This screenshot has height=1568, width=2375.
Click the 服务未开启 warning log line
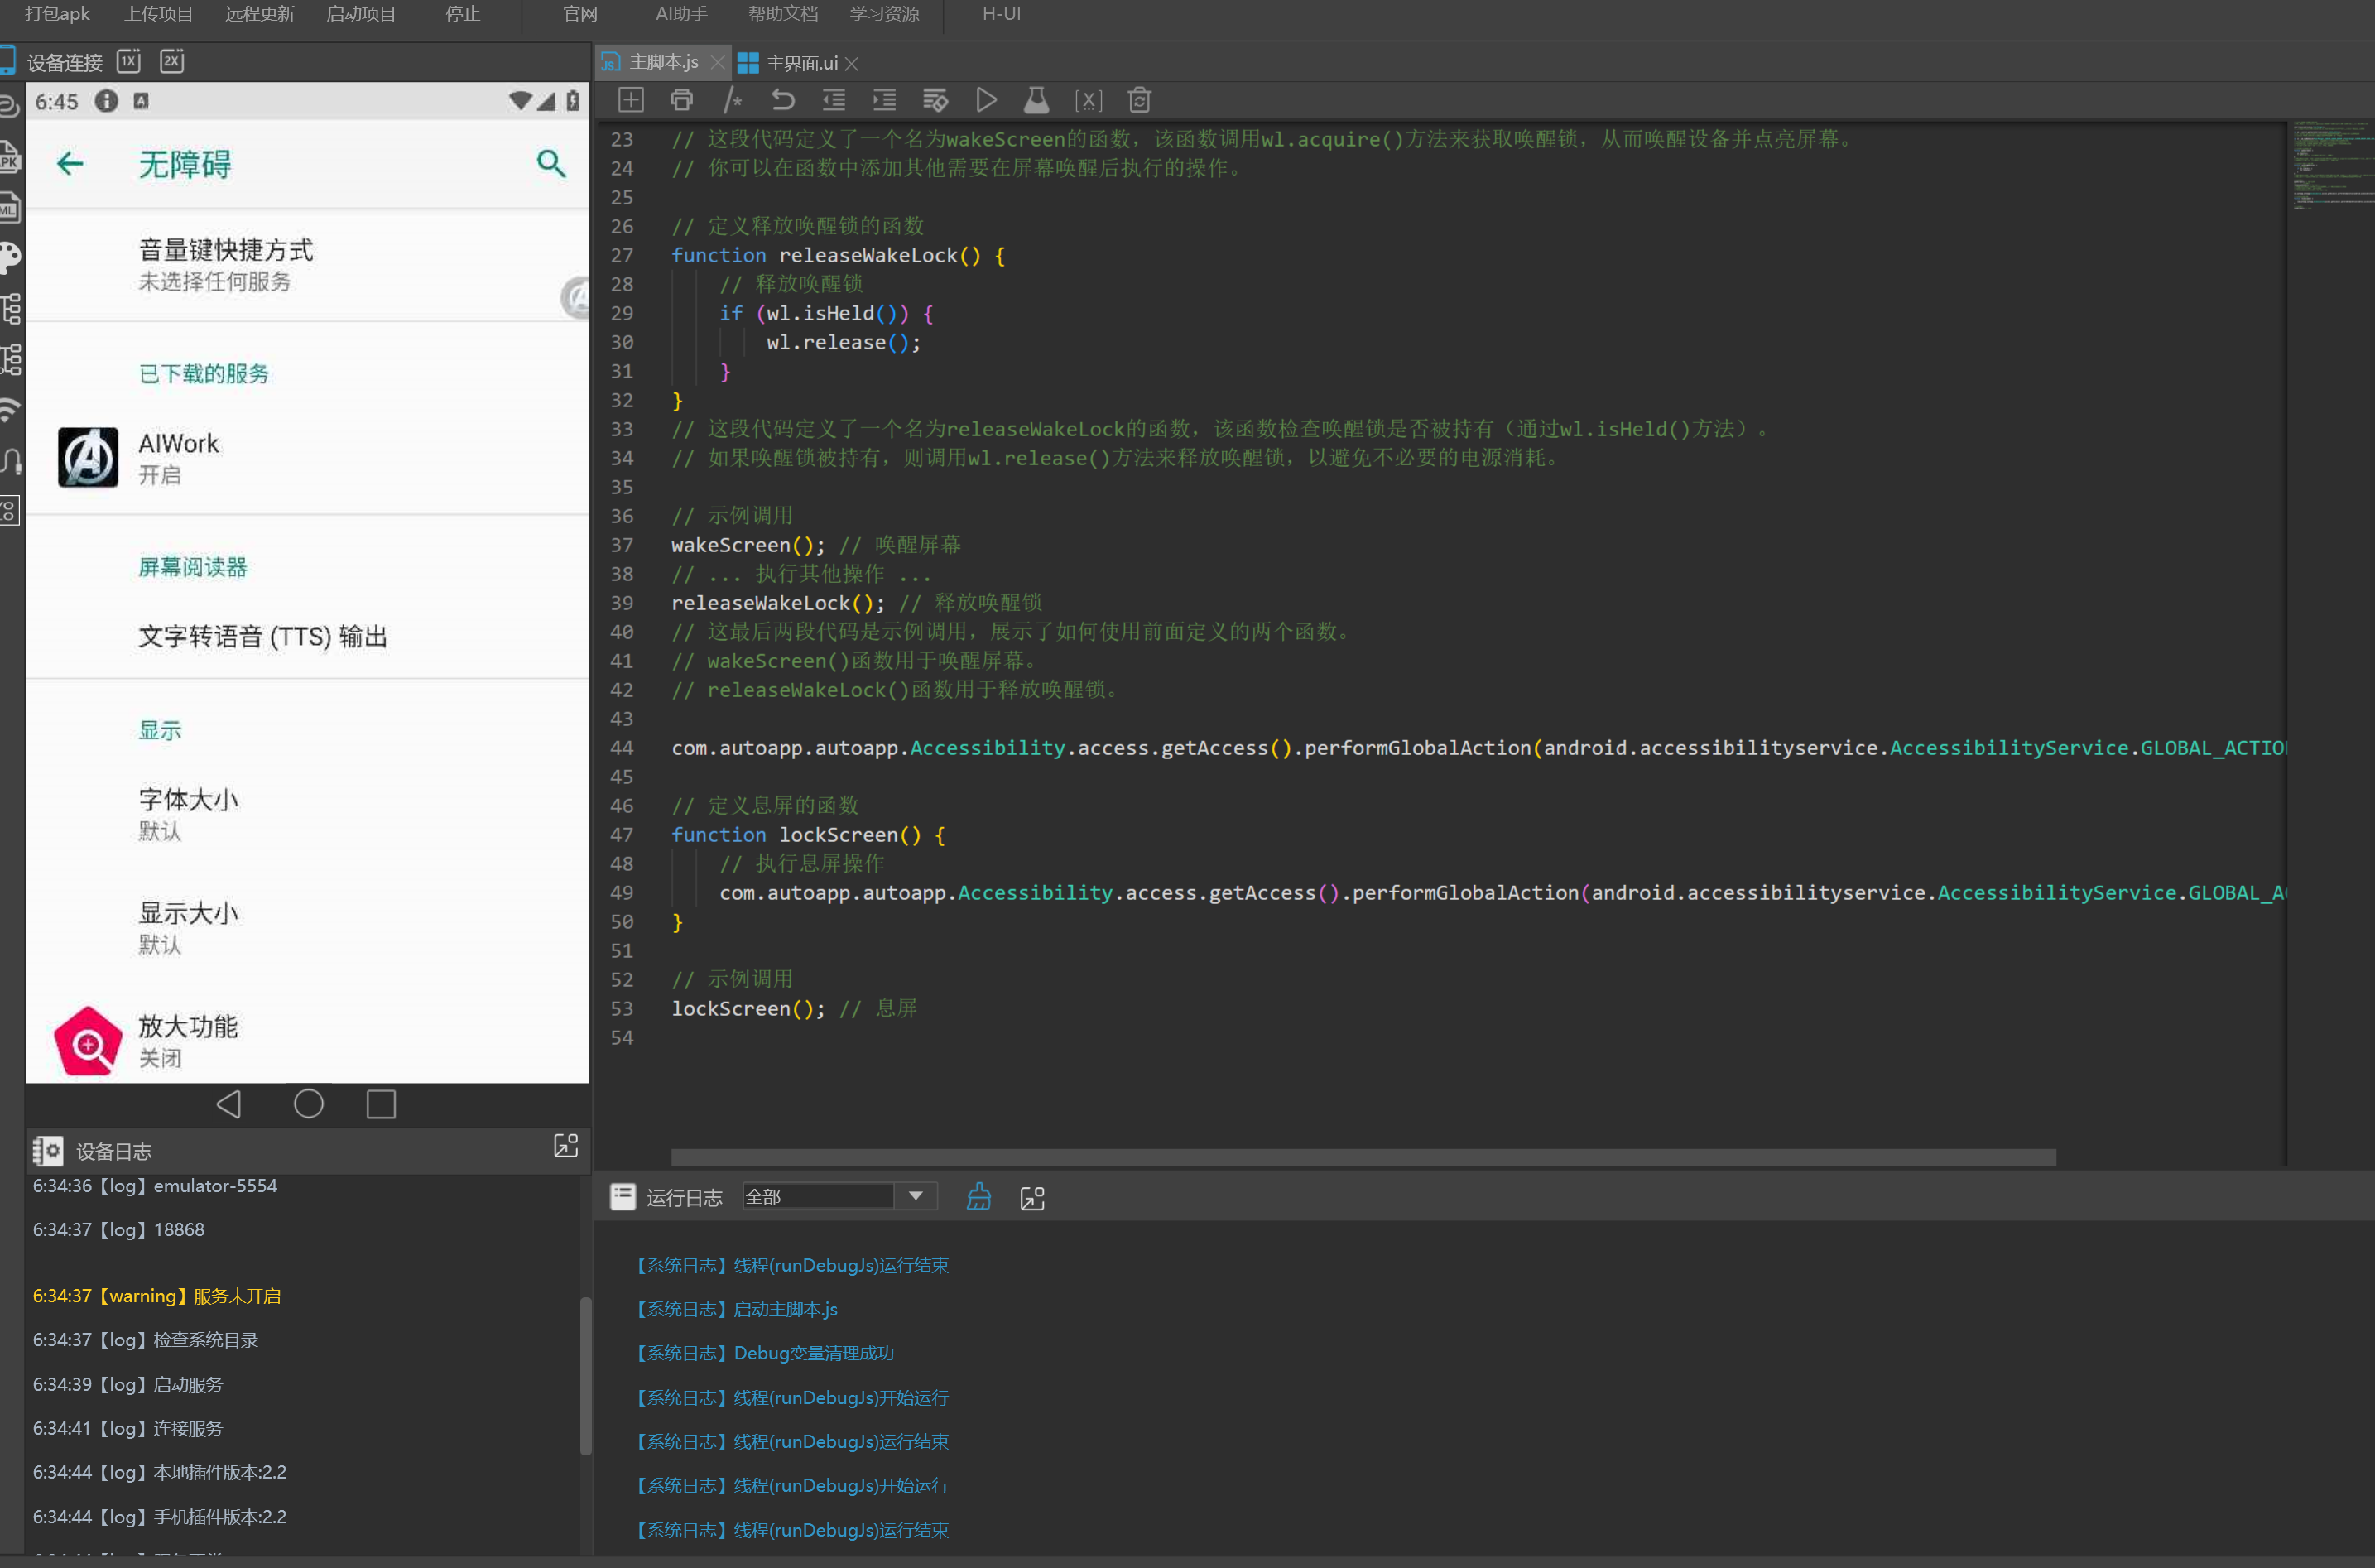(157, 1296)
